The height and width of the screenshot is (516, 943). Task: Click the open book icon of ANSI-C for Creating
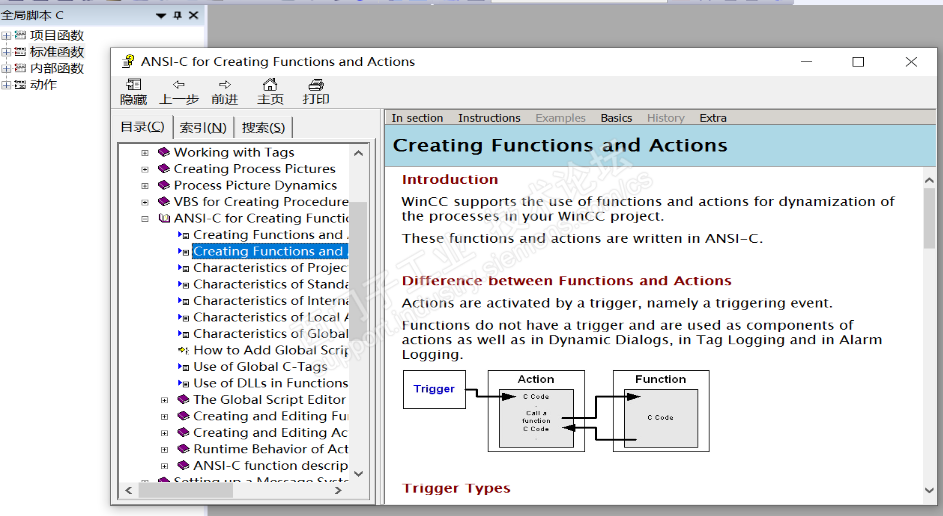(164, 218)
